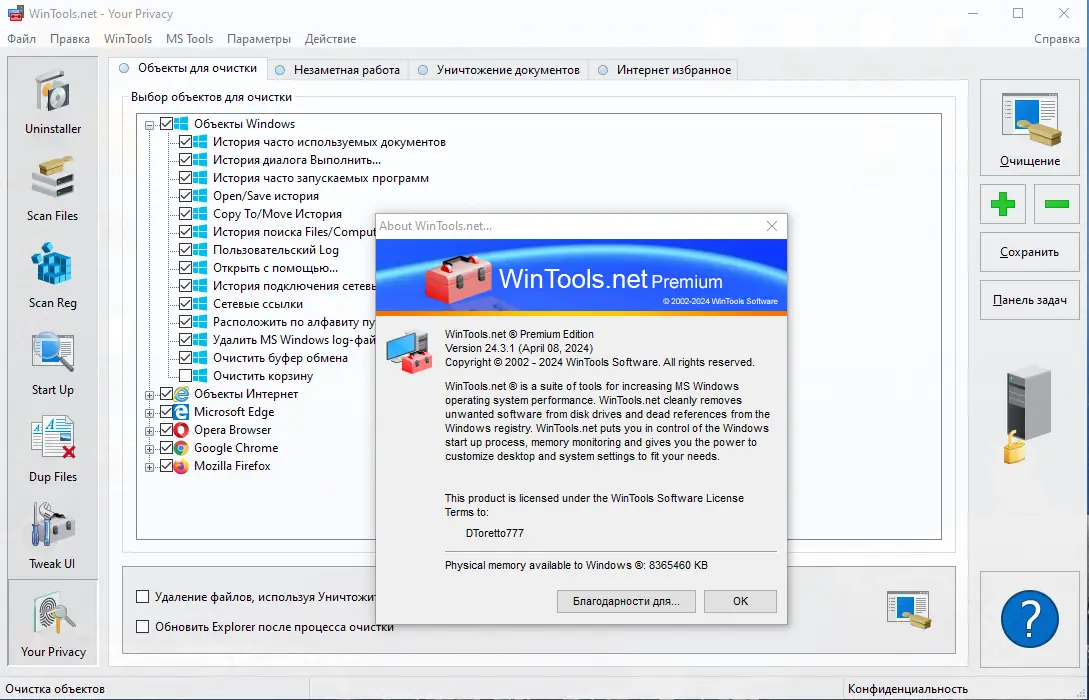This screenshot has width=1089, height=700.
Task: Switch to Уничтожение документов tab
Action: tap(499, 69)
